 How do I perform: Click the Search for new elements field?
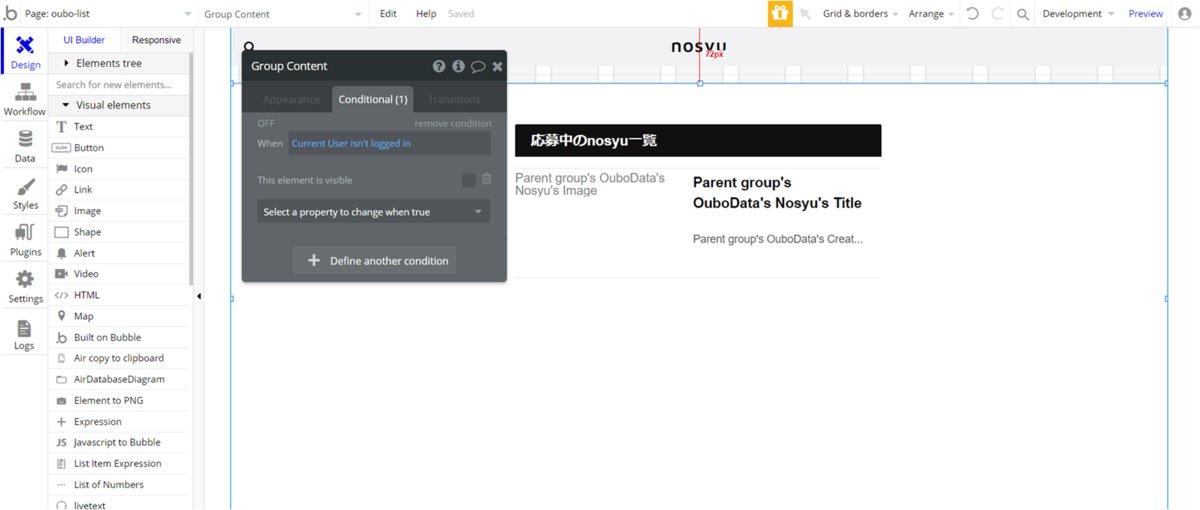coord(119,84)
